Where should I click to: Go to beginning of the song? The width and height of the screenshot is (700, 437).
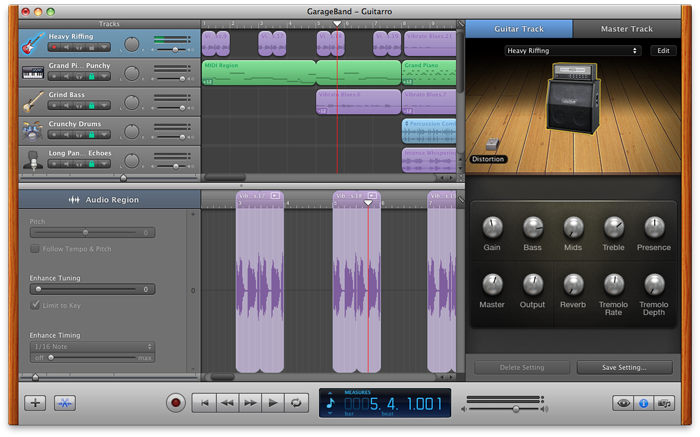pos(204,403)
